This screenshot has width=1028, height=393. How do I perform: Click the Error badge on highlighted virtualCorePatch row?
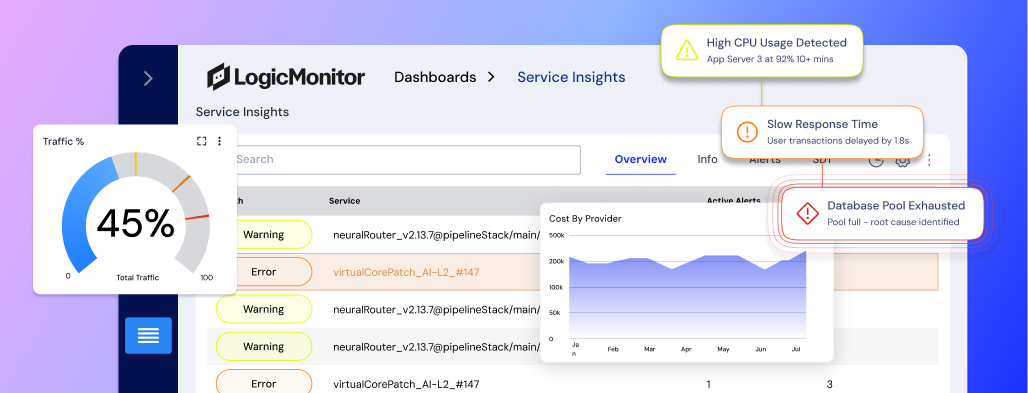pos(264,272)
